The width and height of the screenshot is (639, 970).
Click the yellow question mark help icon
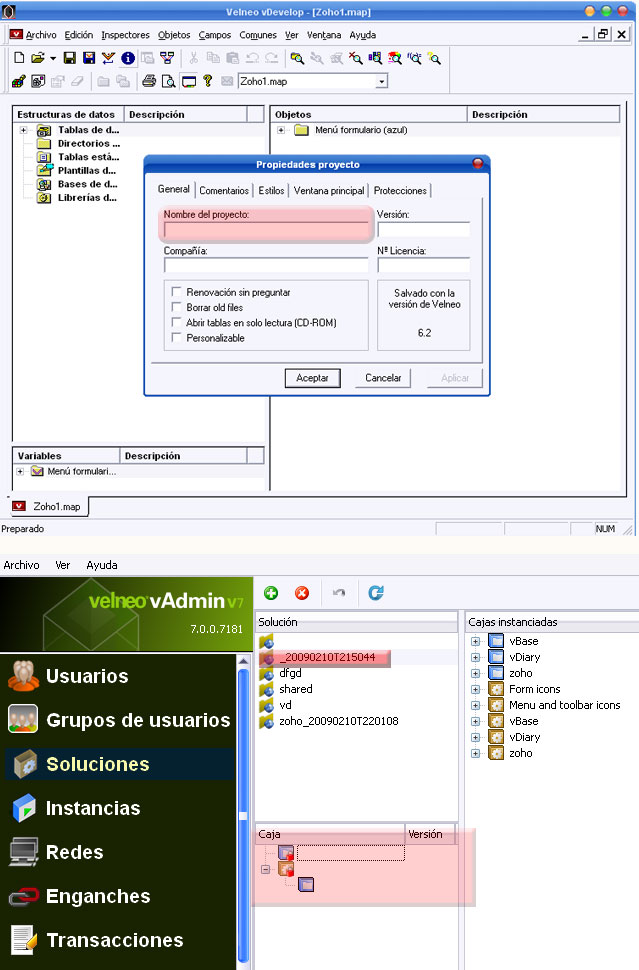pyautogui.click(x=208, y=80)
